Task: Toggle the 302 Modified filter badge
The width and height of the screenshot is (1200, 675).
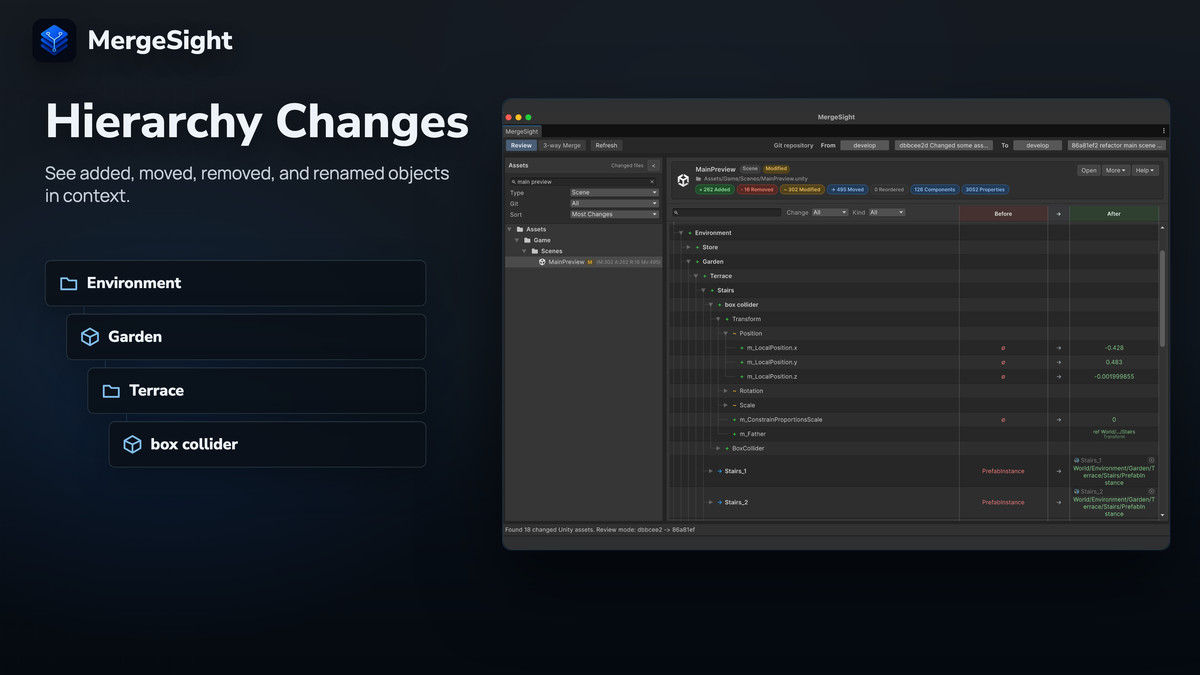Action: point(802,189)
